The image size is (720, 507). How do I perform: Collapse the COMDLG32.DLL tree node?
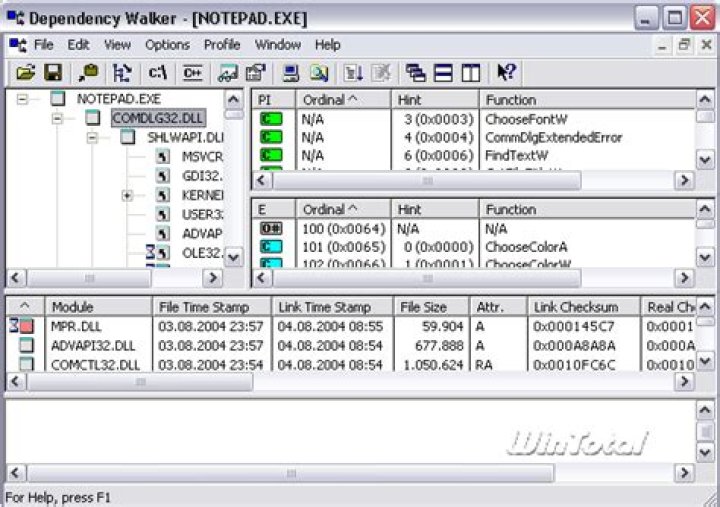coord(57,118)
